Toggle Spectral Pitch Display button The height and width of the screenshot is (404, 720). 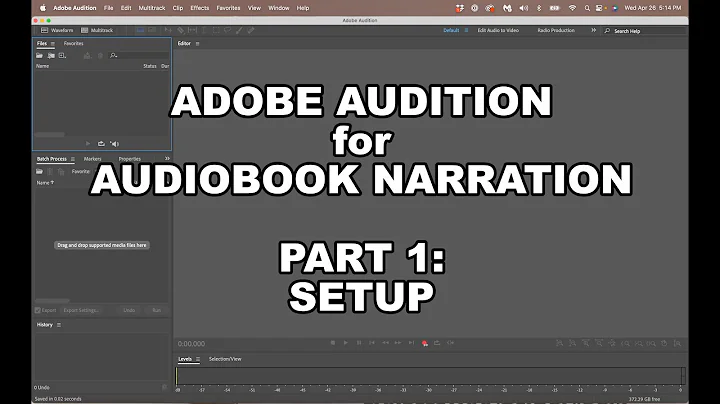pos(152,30)
